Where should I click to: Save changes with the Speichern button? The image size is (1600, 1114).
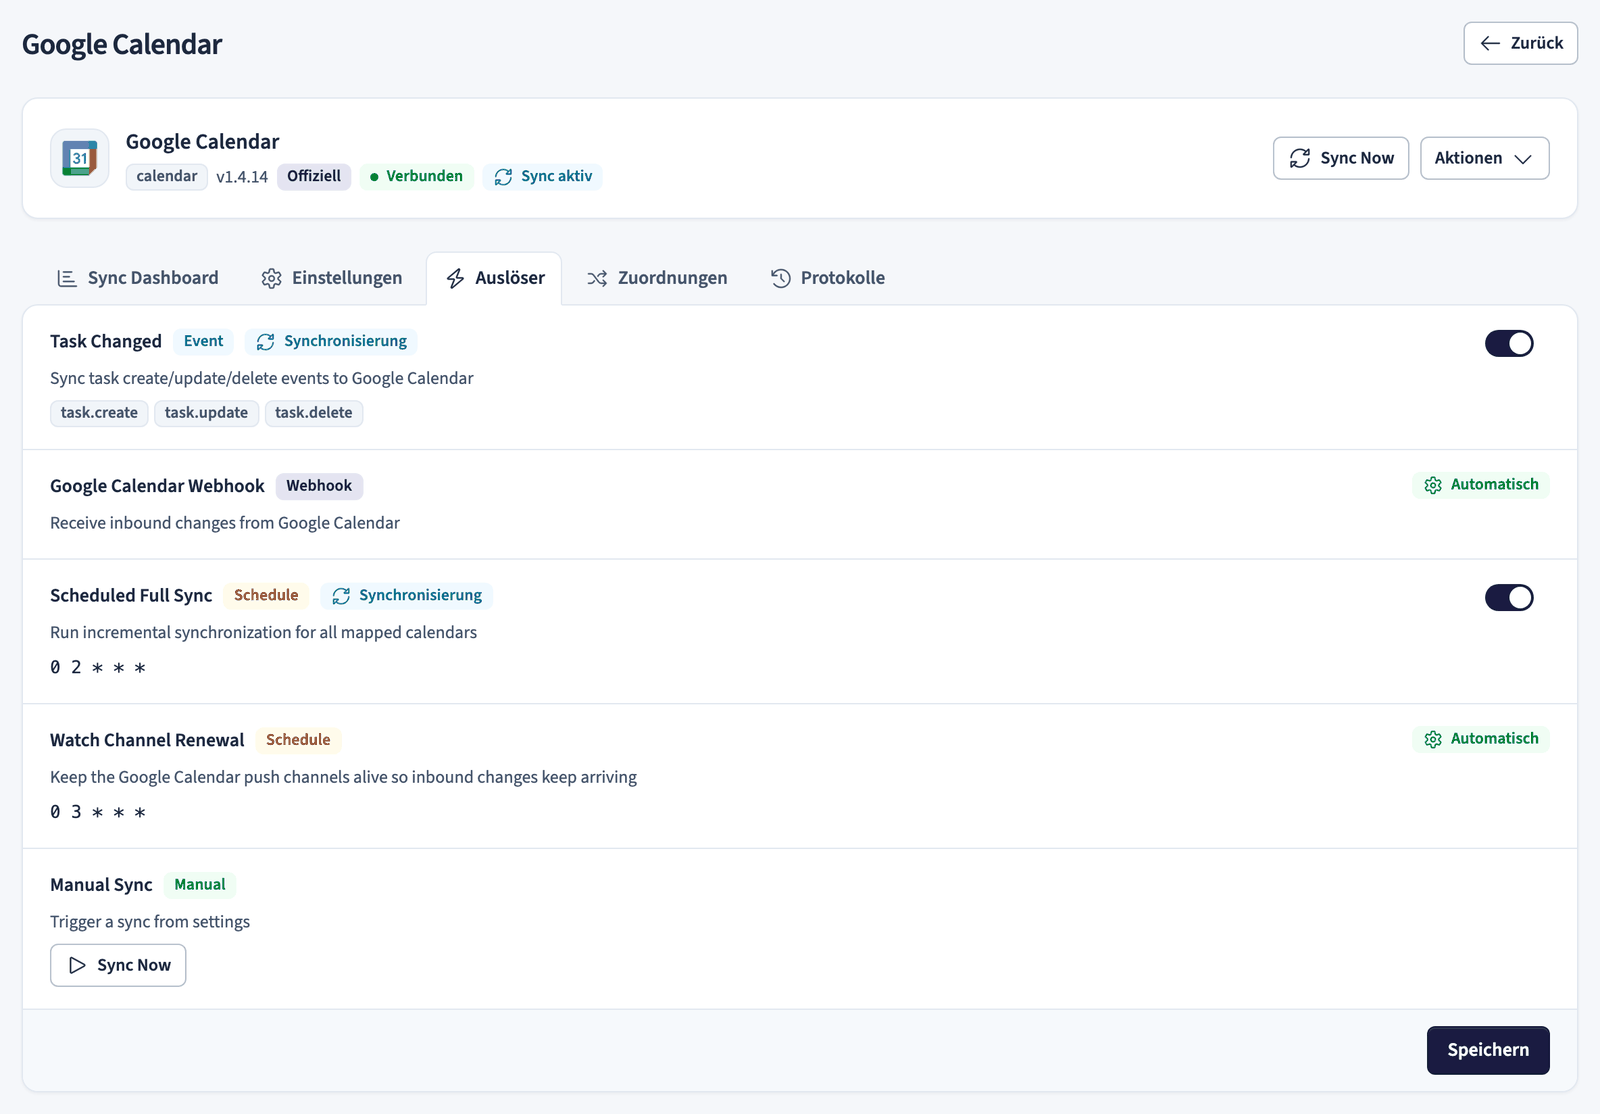click(x=1488, y=1050)
